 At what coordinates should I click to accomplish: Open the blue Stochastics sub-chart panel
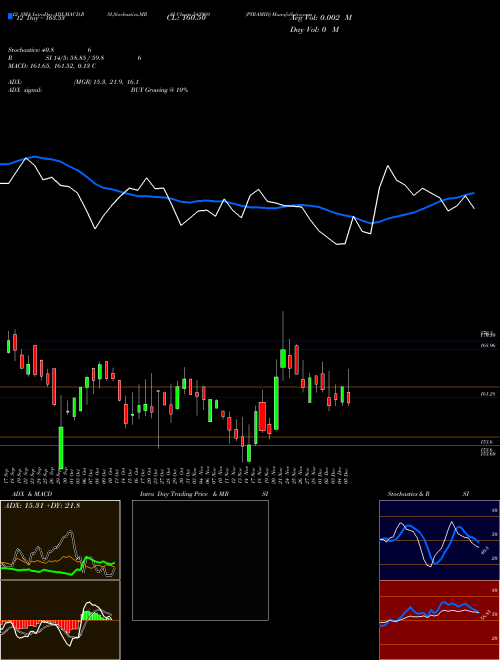(439, 540)
